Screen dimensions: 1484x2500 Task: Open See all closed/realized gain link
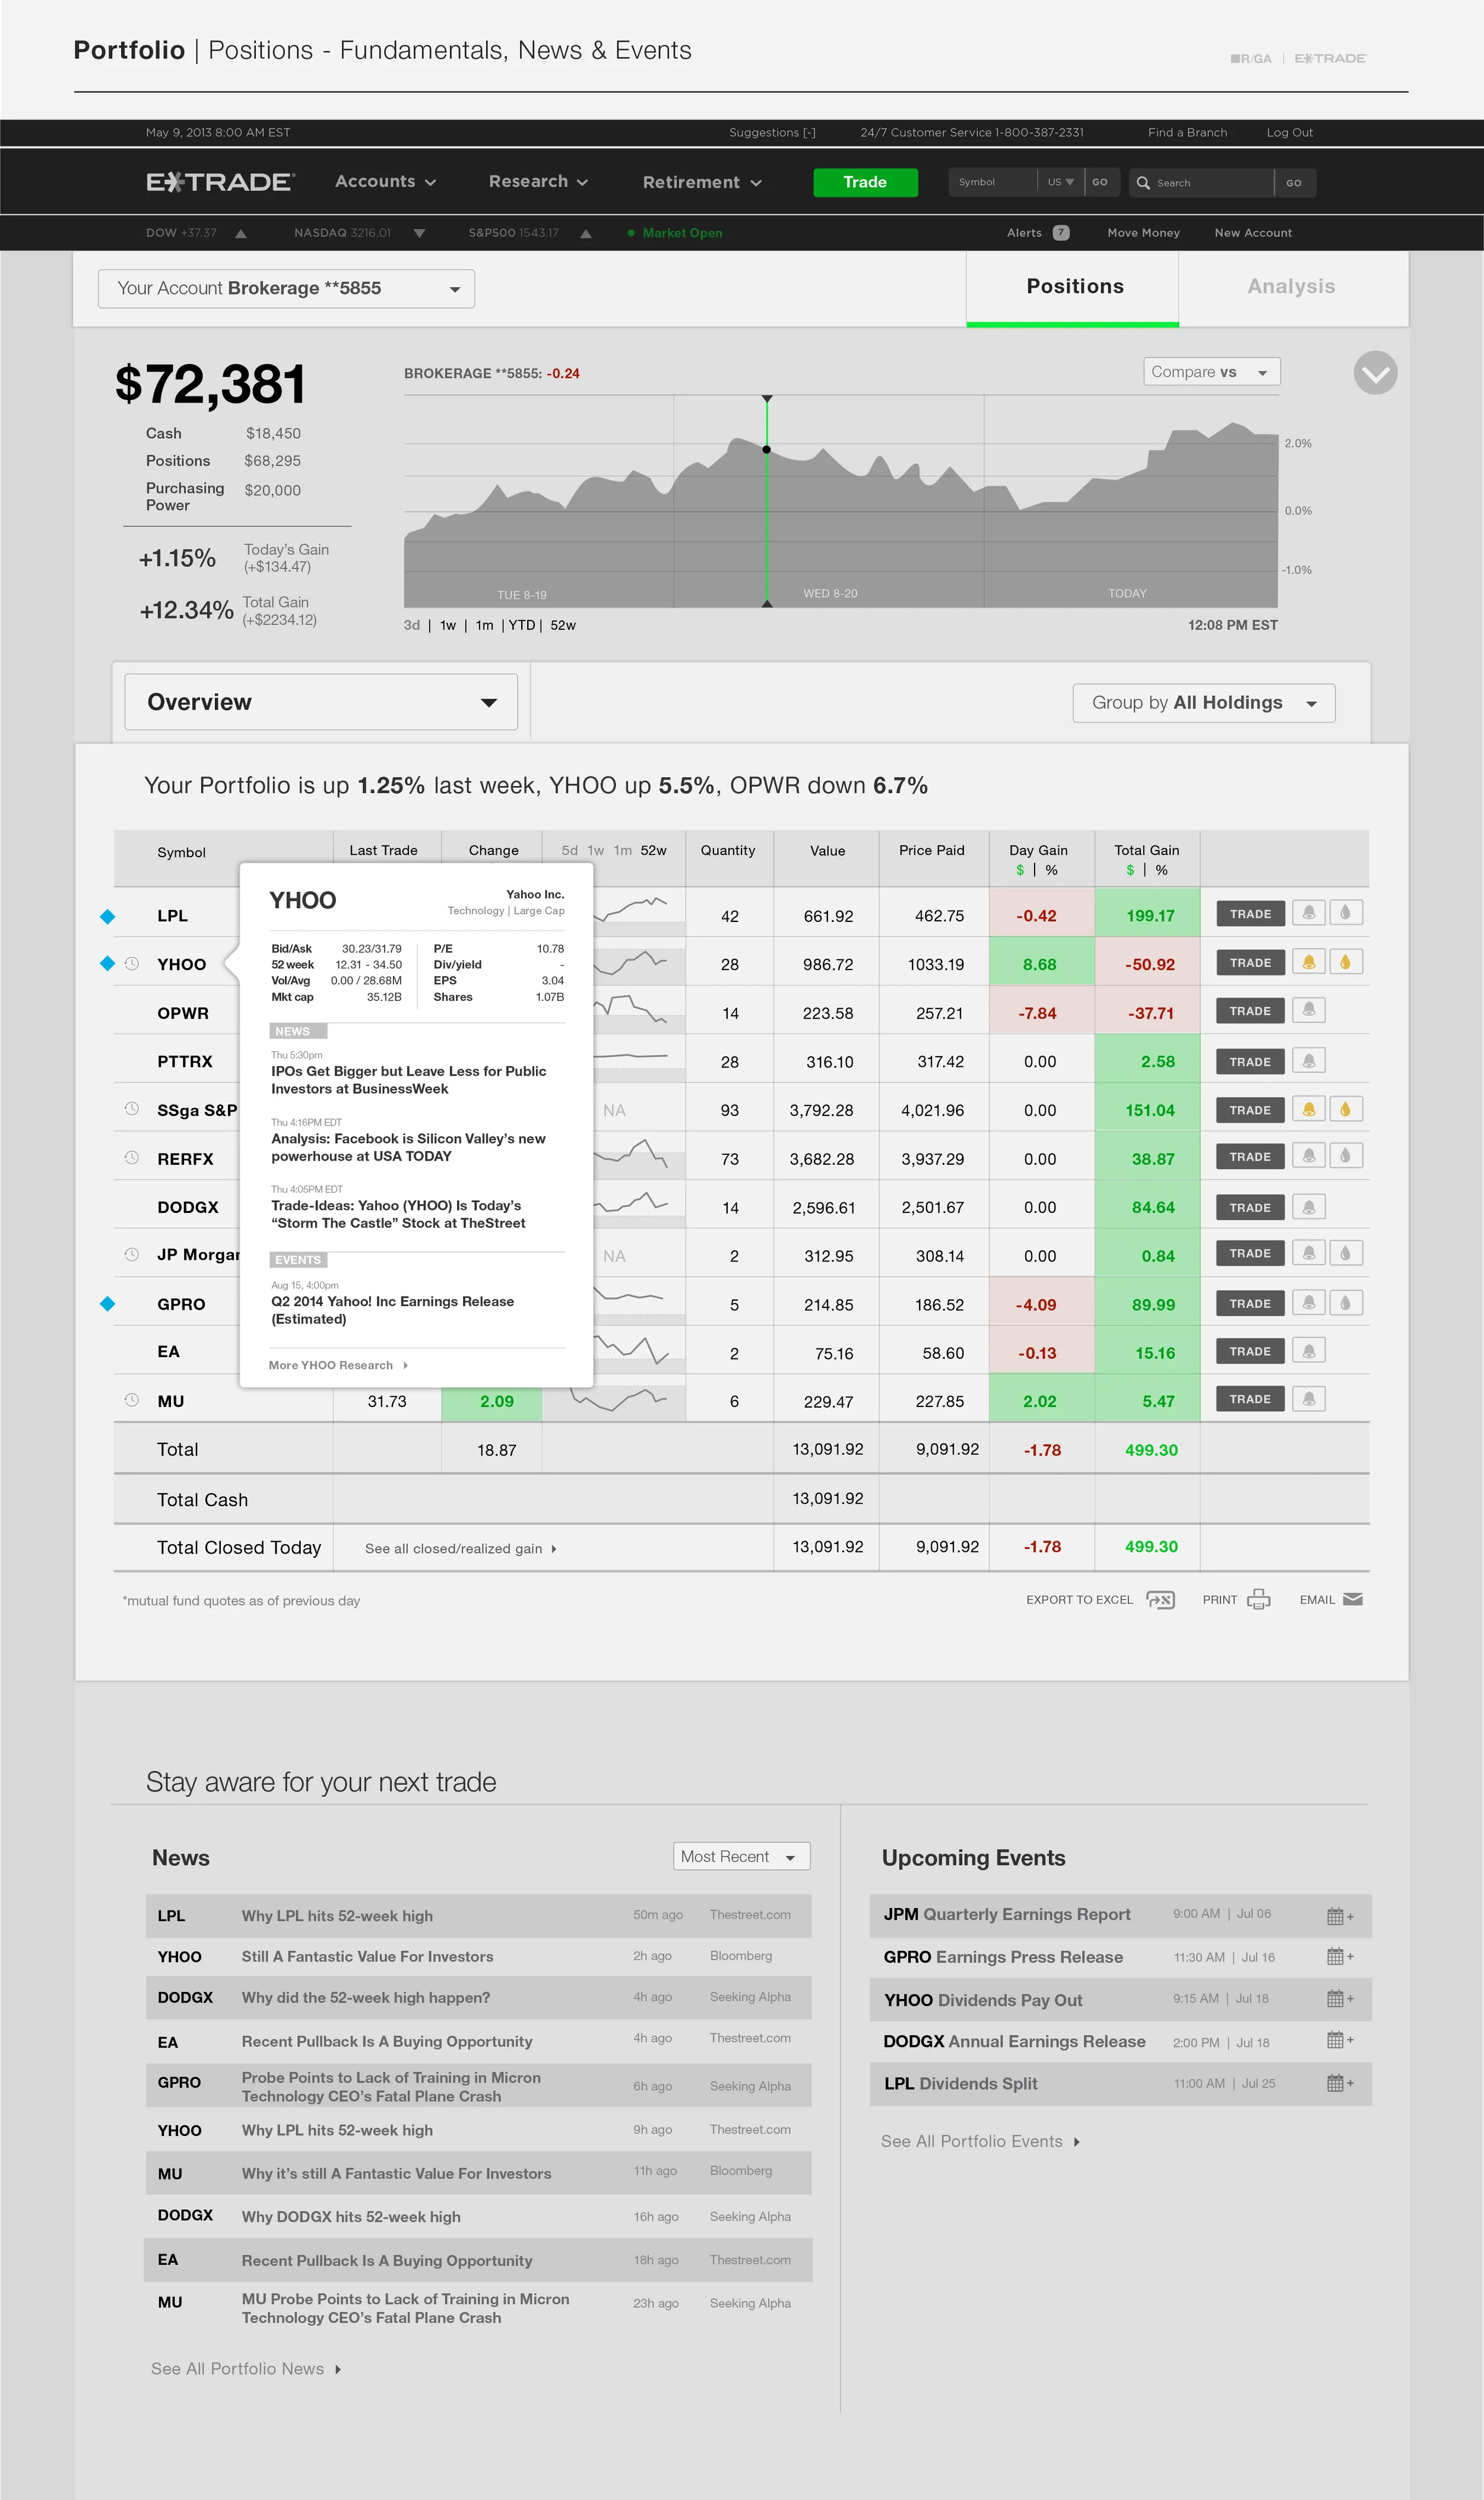(461, 1549)
